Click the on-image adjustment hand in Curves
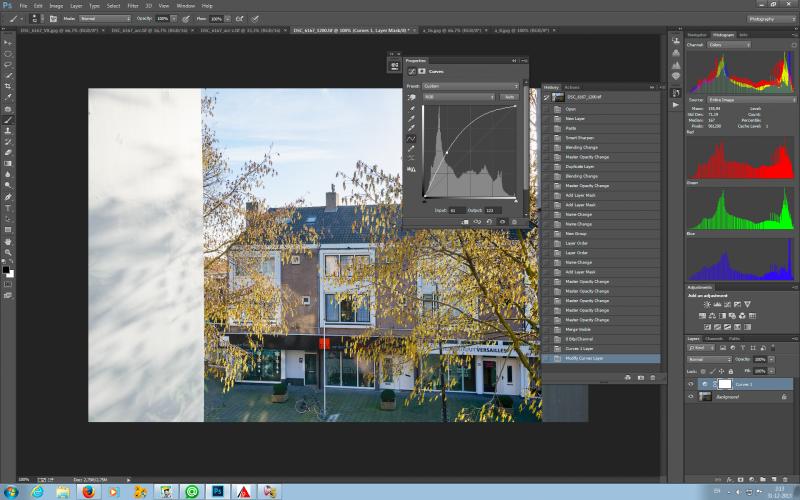This screenshot has width=800, height=500. (411, 97)
